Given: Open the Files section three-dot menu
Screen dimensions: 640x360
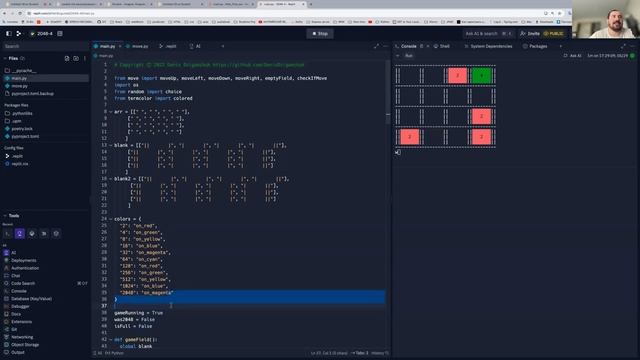Looking at the screenshot, I should (85, 58).
